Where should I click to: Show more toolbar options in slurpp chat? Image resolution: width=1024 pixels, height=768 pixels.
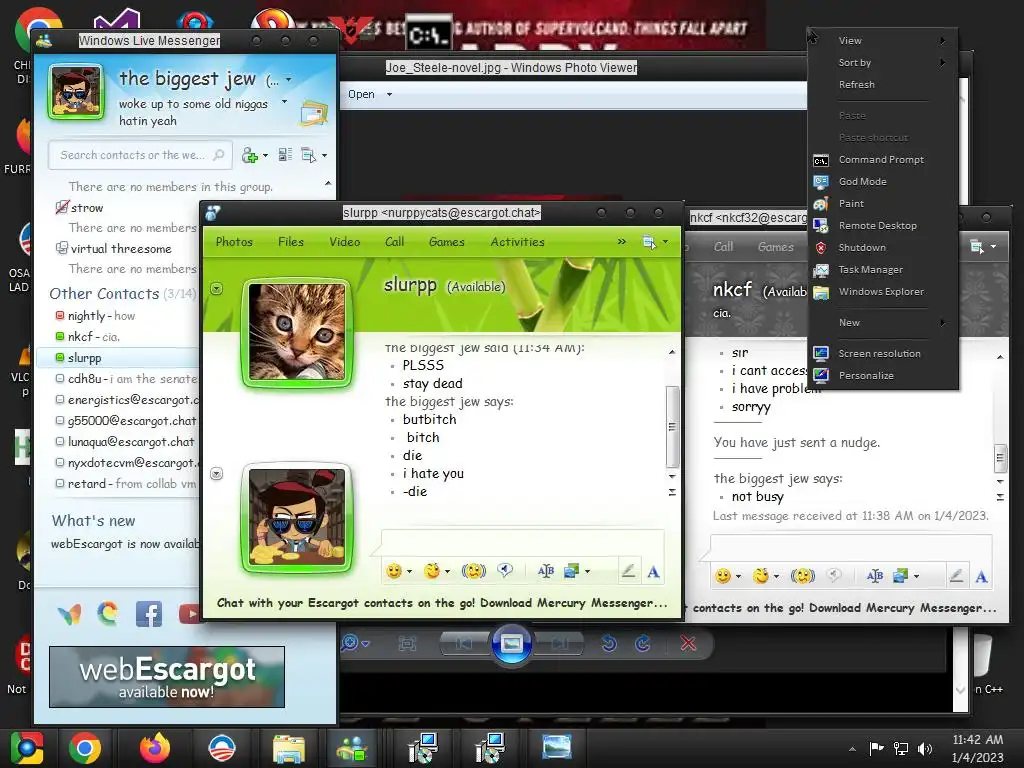(x=621, y=242)
